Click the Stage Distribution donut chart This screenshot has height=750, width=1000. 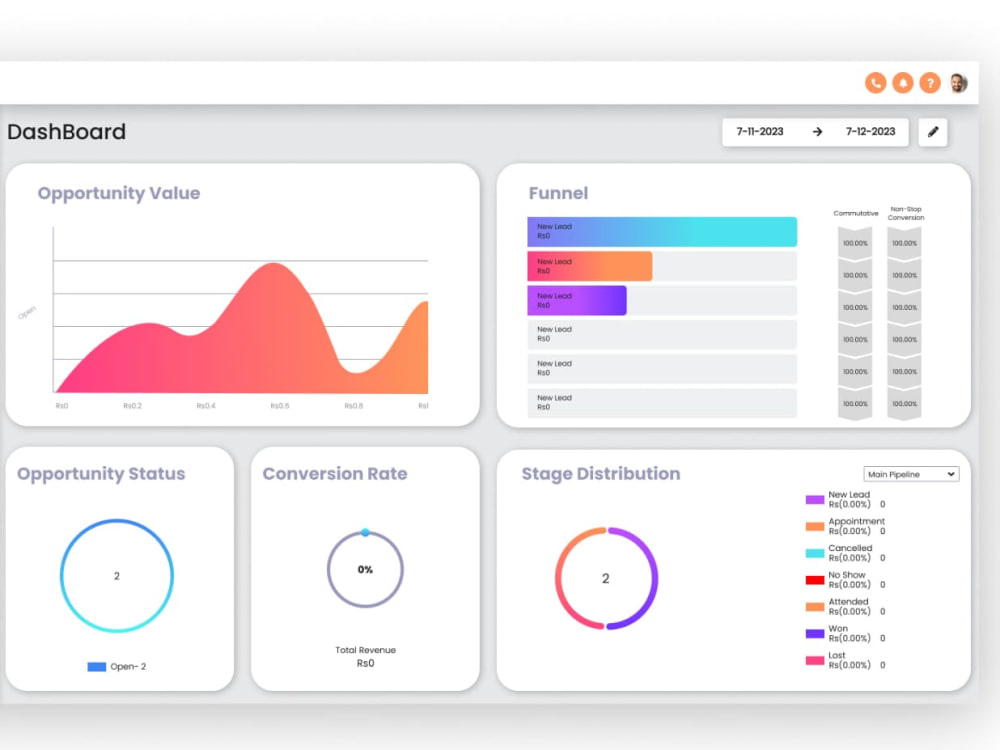pos(606,578)
